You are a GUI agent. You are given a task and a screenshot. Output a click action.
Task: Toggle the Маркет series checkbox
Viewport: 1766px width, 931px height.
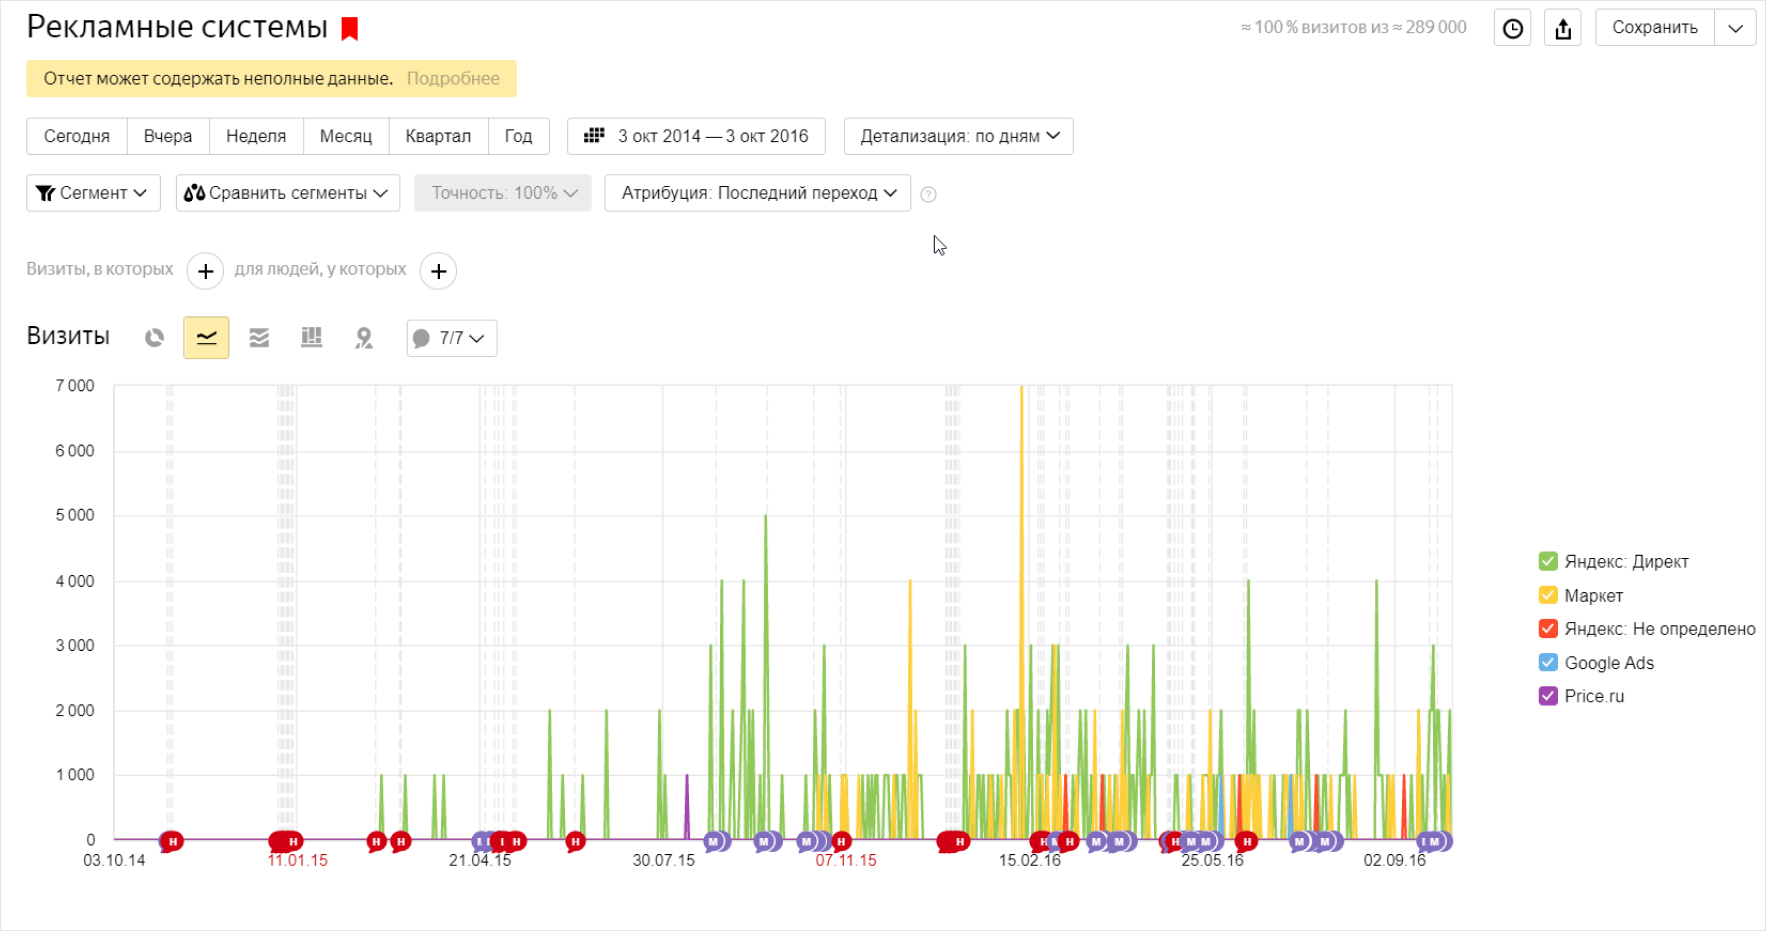coord(1548,595)
